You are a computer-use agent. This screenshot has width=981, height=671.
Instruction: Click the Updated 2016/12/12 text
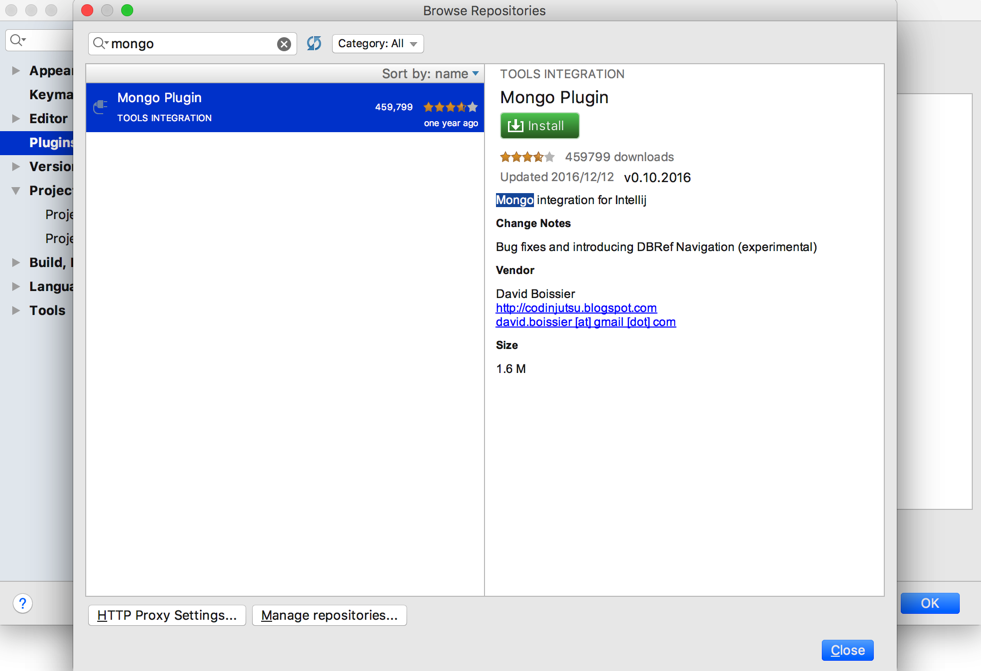[x=557, y=177]
